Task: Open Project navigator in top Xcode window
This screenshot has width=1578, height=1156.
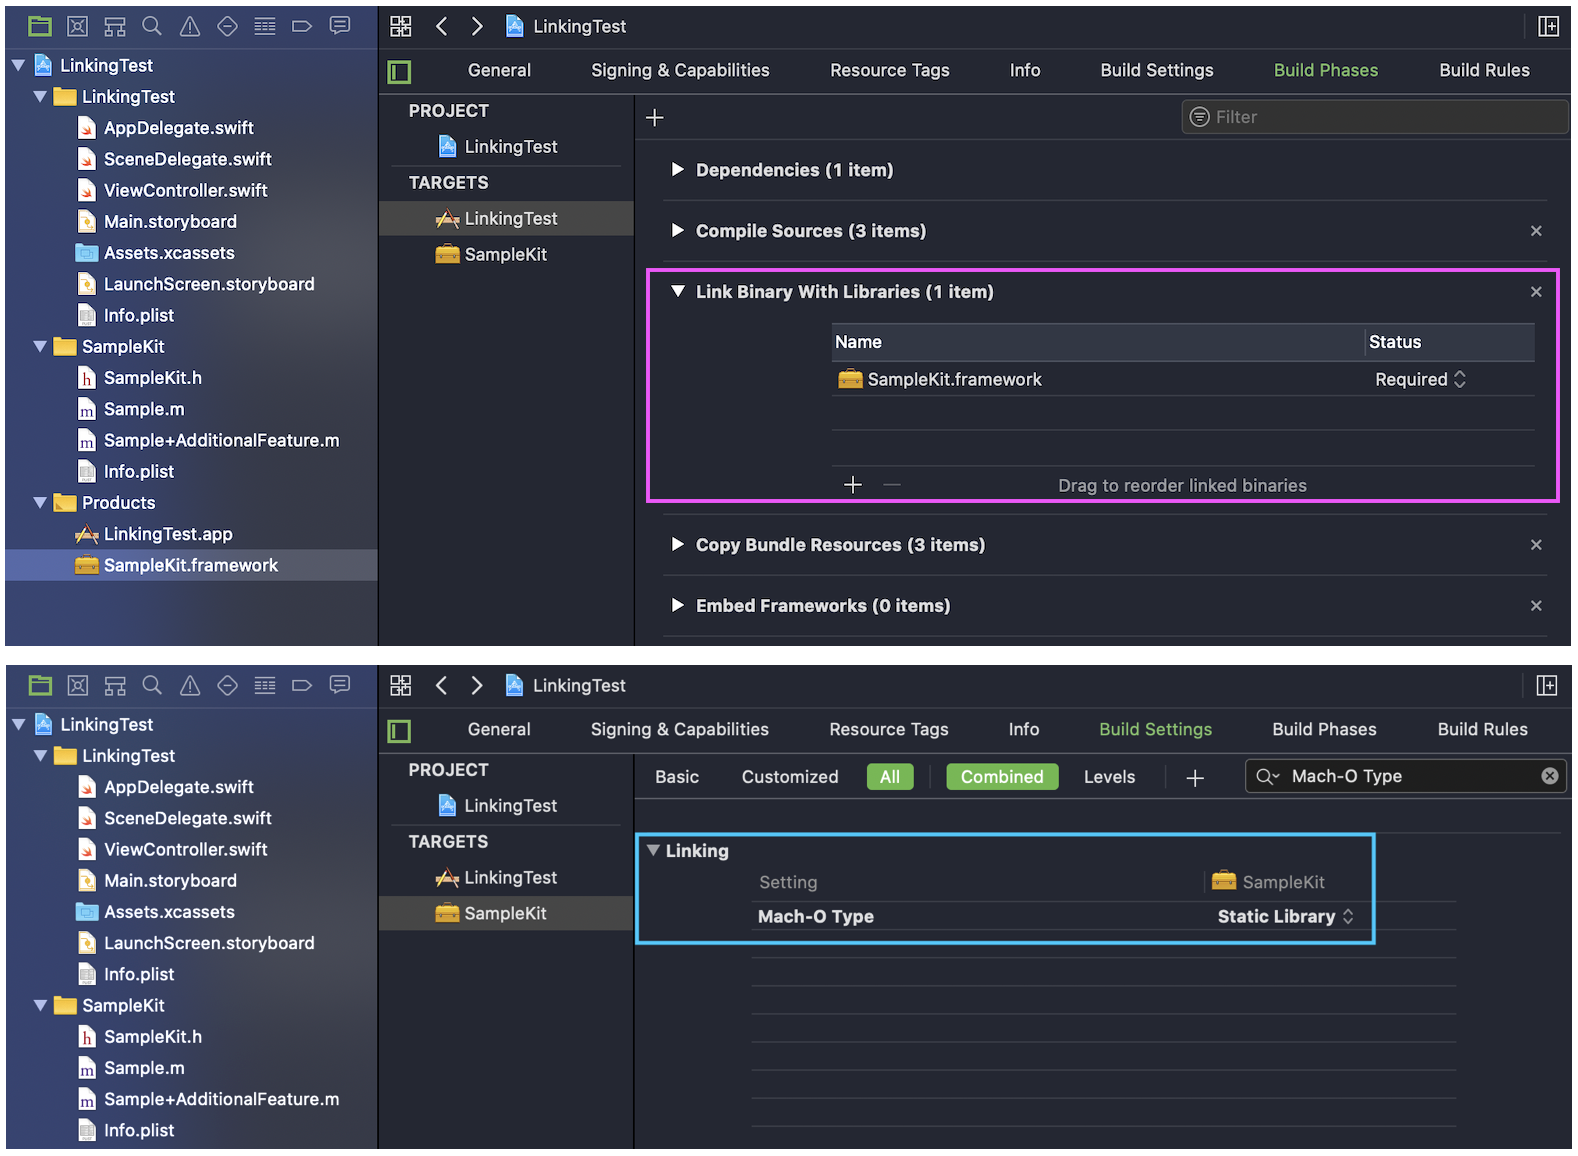Action: tap(40, 26)
